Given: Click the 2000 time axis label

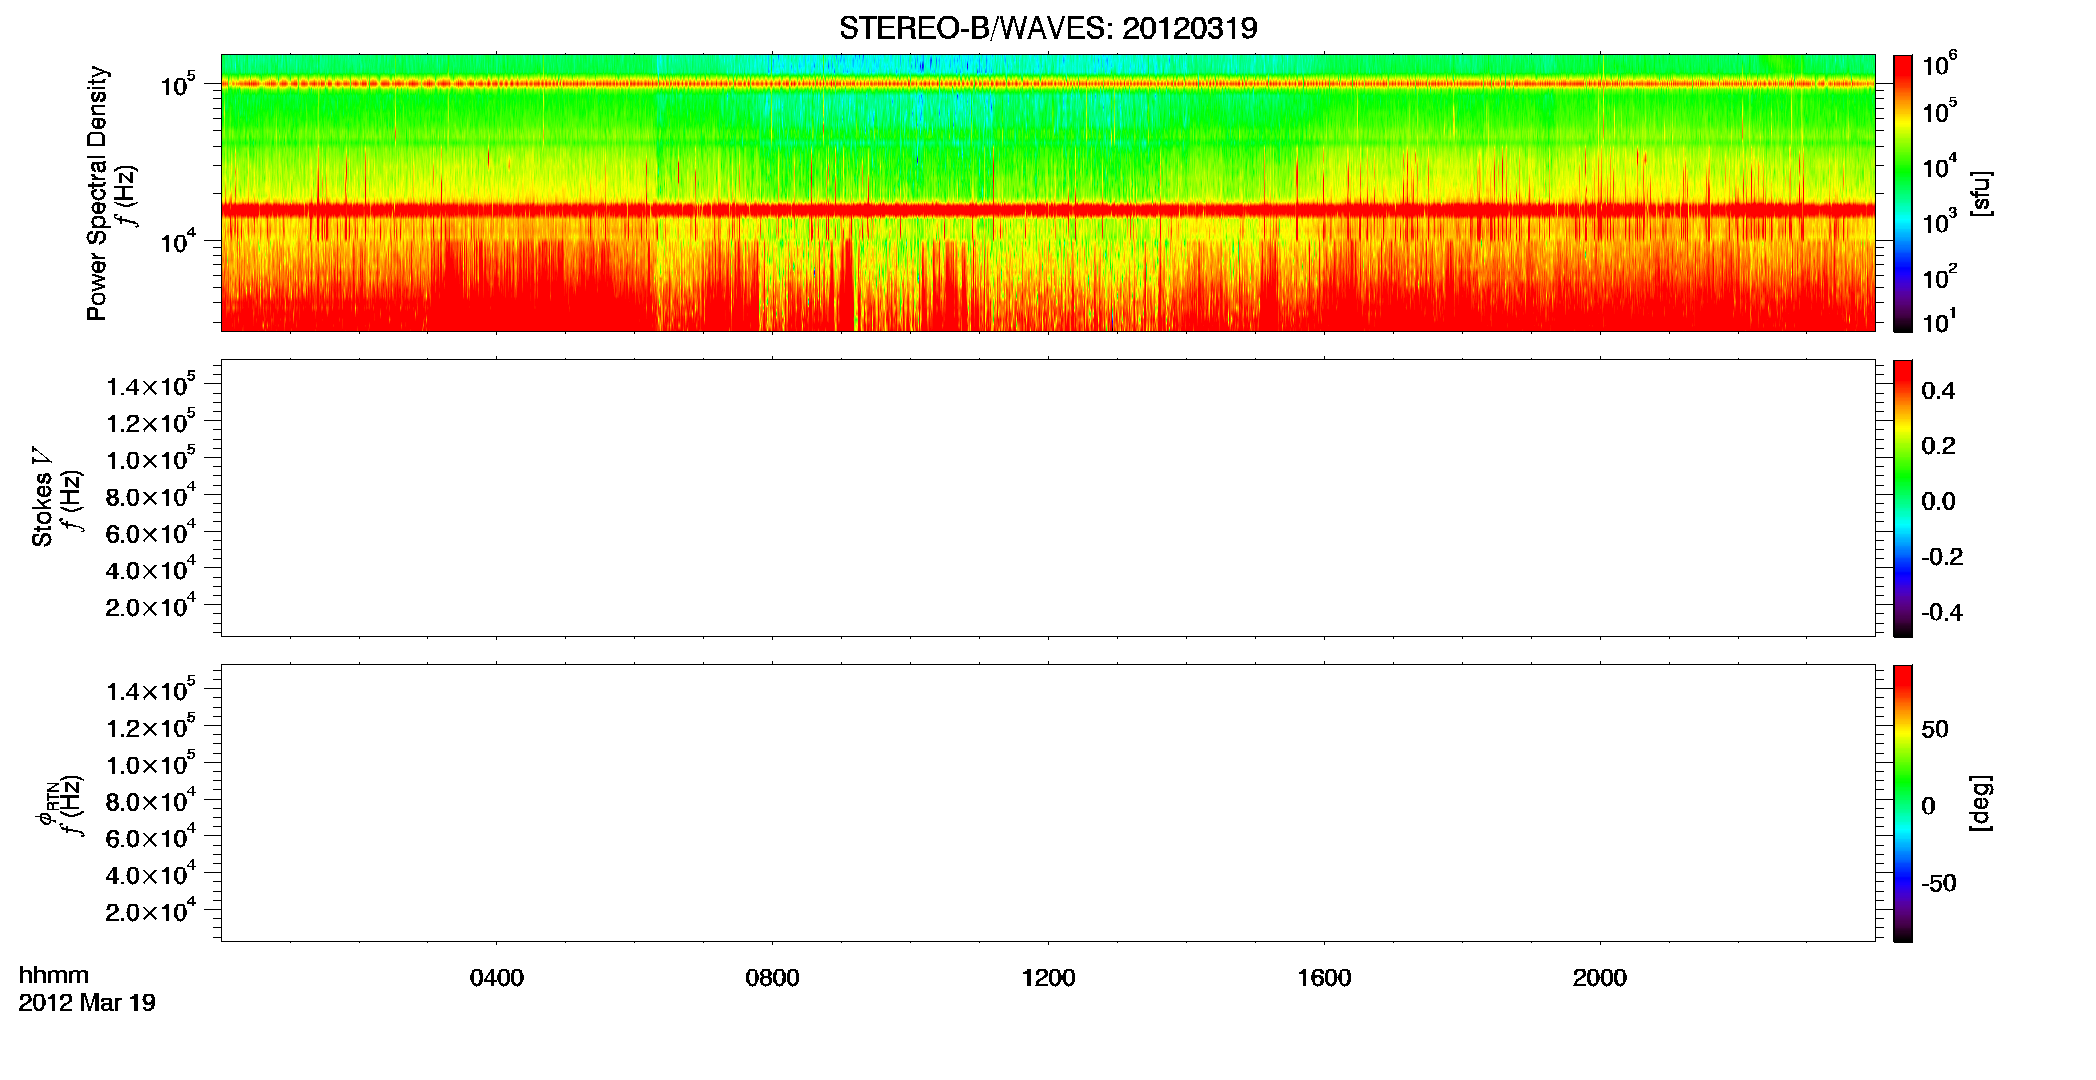Looking at the screenshot, I should point(1600,978).
